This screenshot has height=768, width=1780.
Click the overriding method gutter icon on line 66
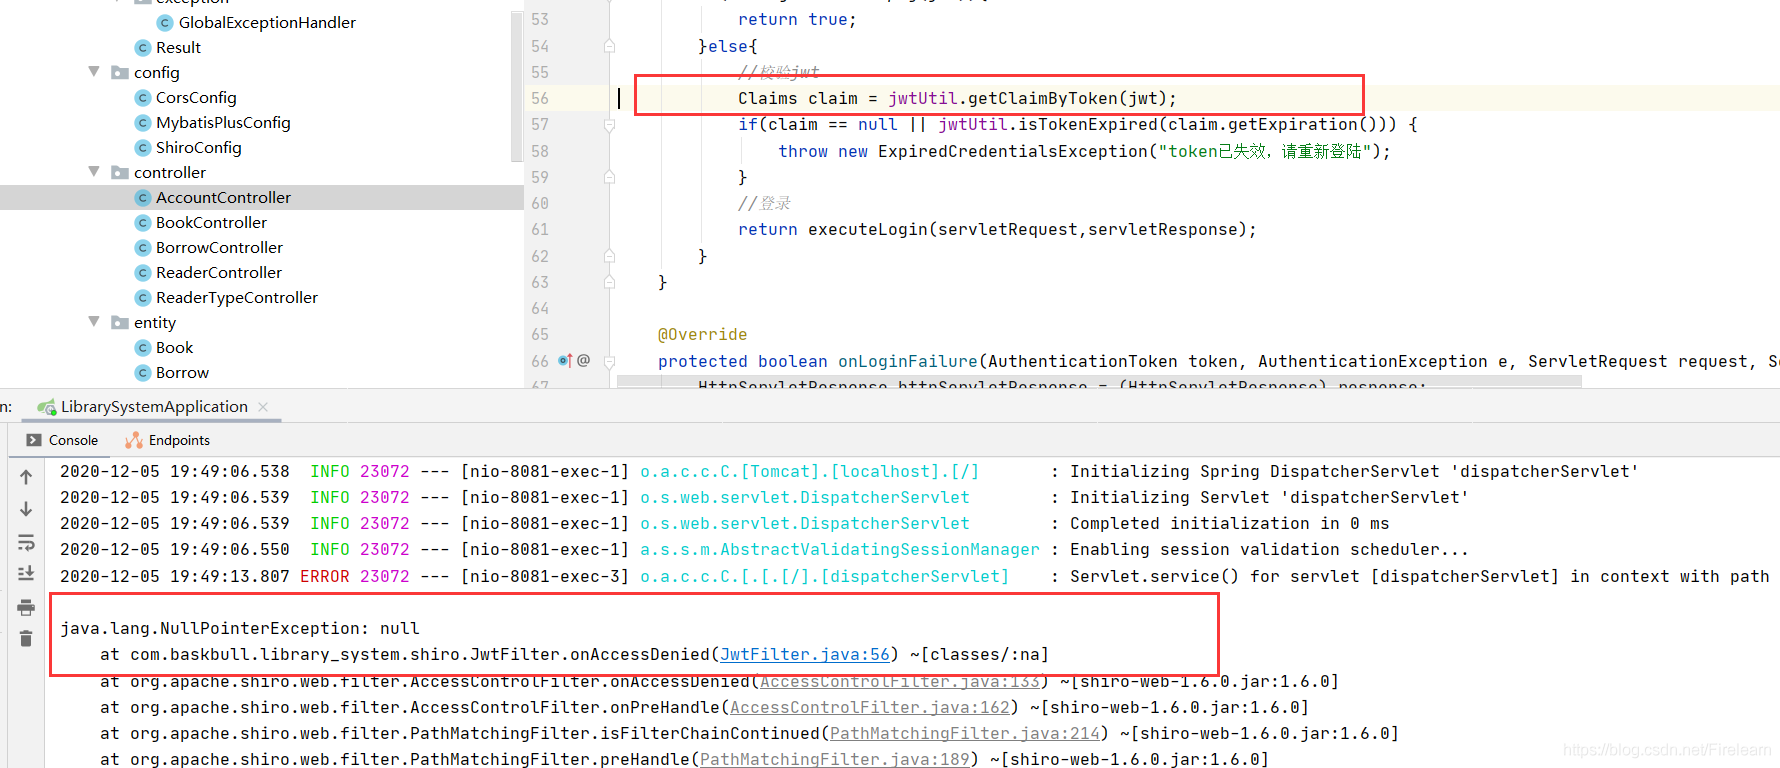(565, 360)
